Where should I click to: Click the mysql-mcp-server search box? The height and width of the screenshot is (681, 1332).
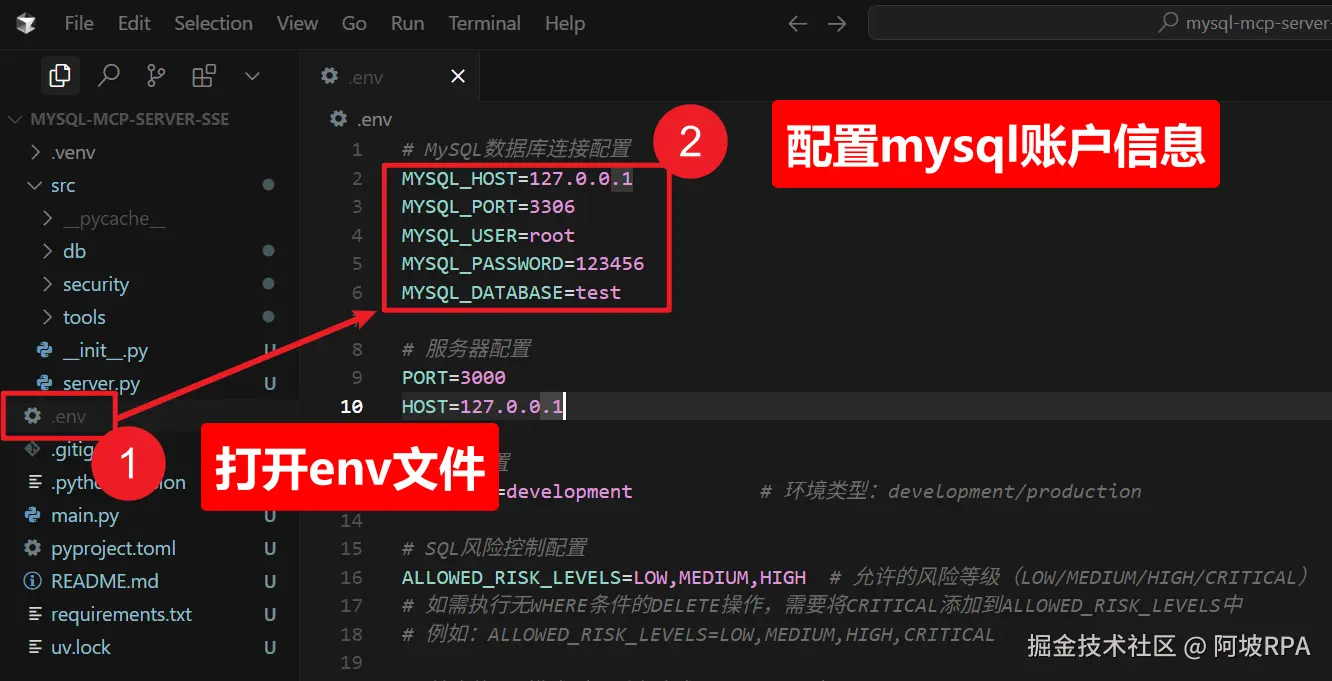(1100, 23)
